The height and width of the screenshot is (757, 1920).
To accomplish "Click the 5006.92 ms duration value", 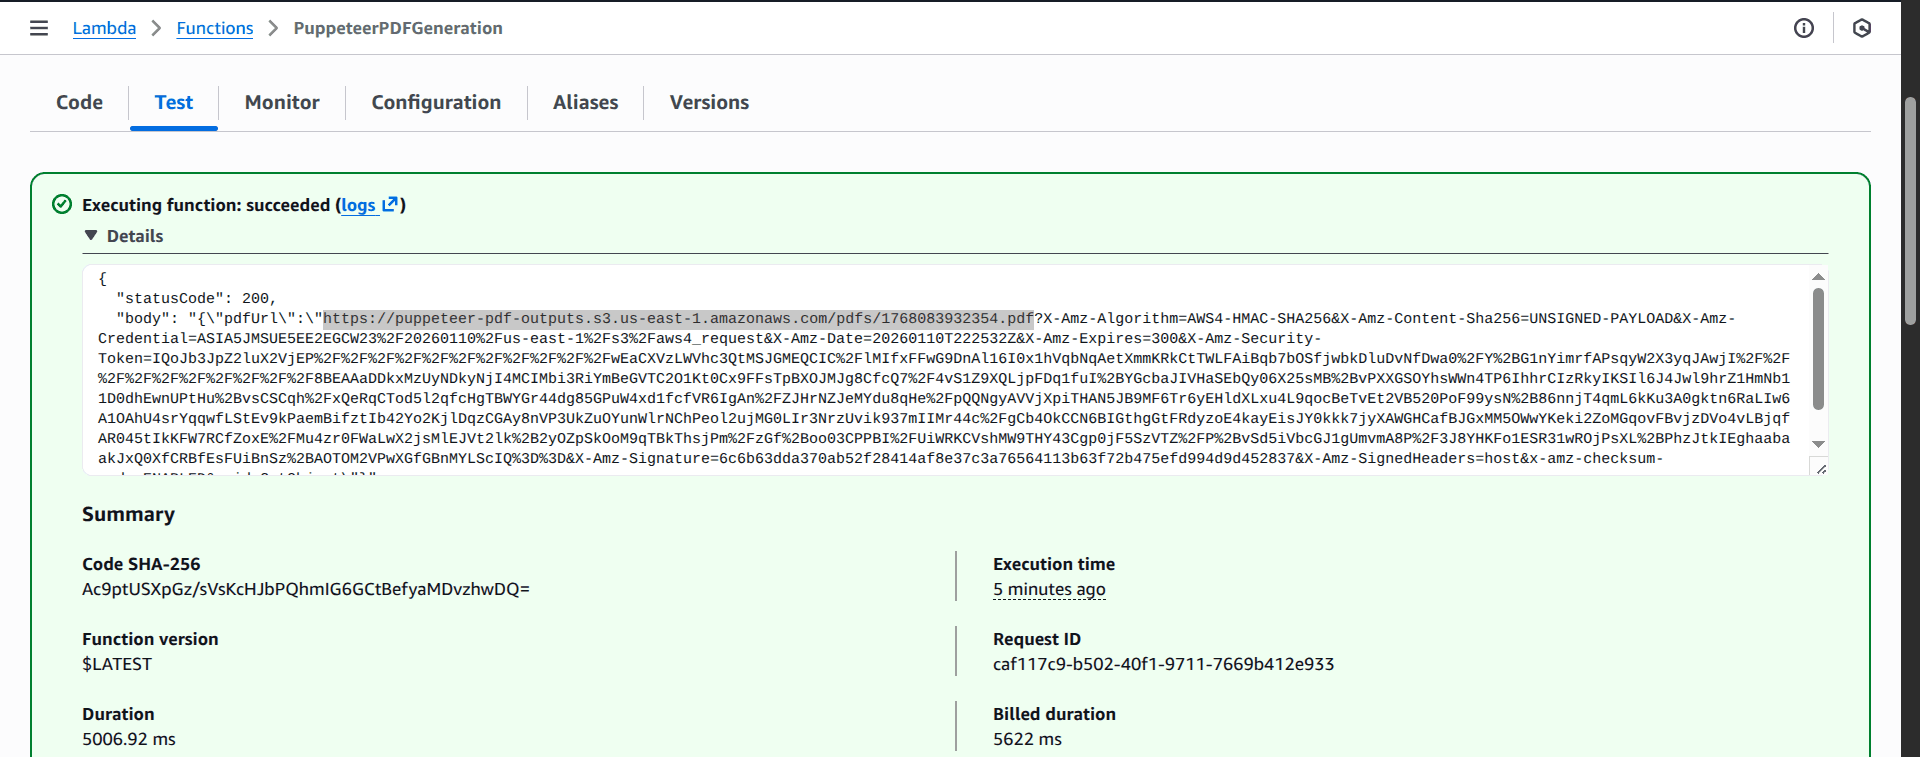I will click(129, 739).
